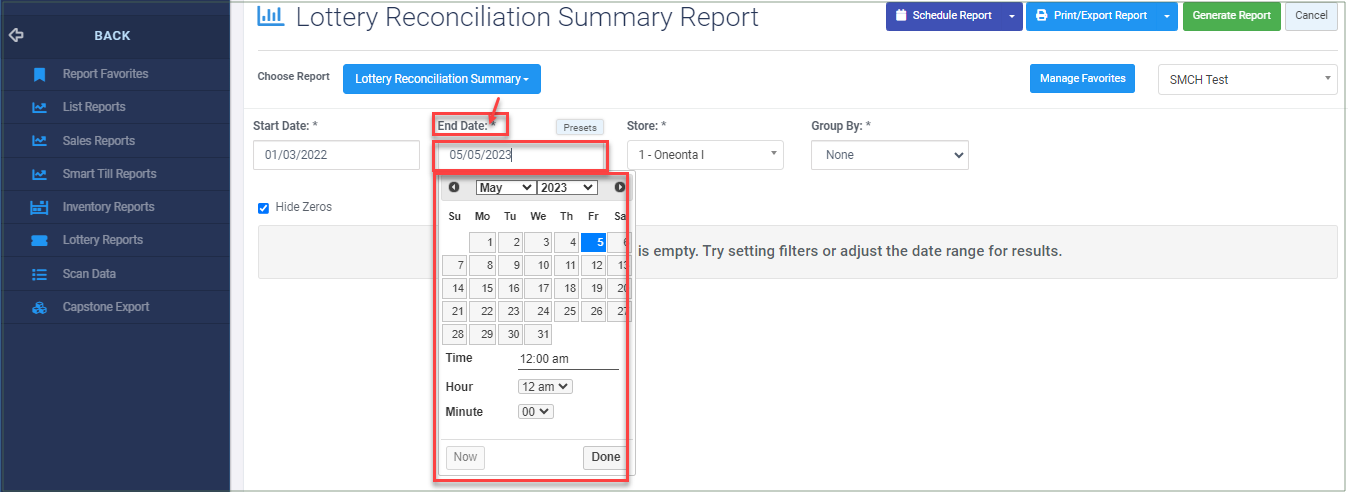This screenshot has width=1348, height=492.
Task: Click the Generate Report button
Action: click(x=1232, y=16)
